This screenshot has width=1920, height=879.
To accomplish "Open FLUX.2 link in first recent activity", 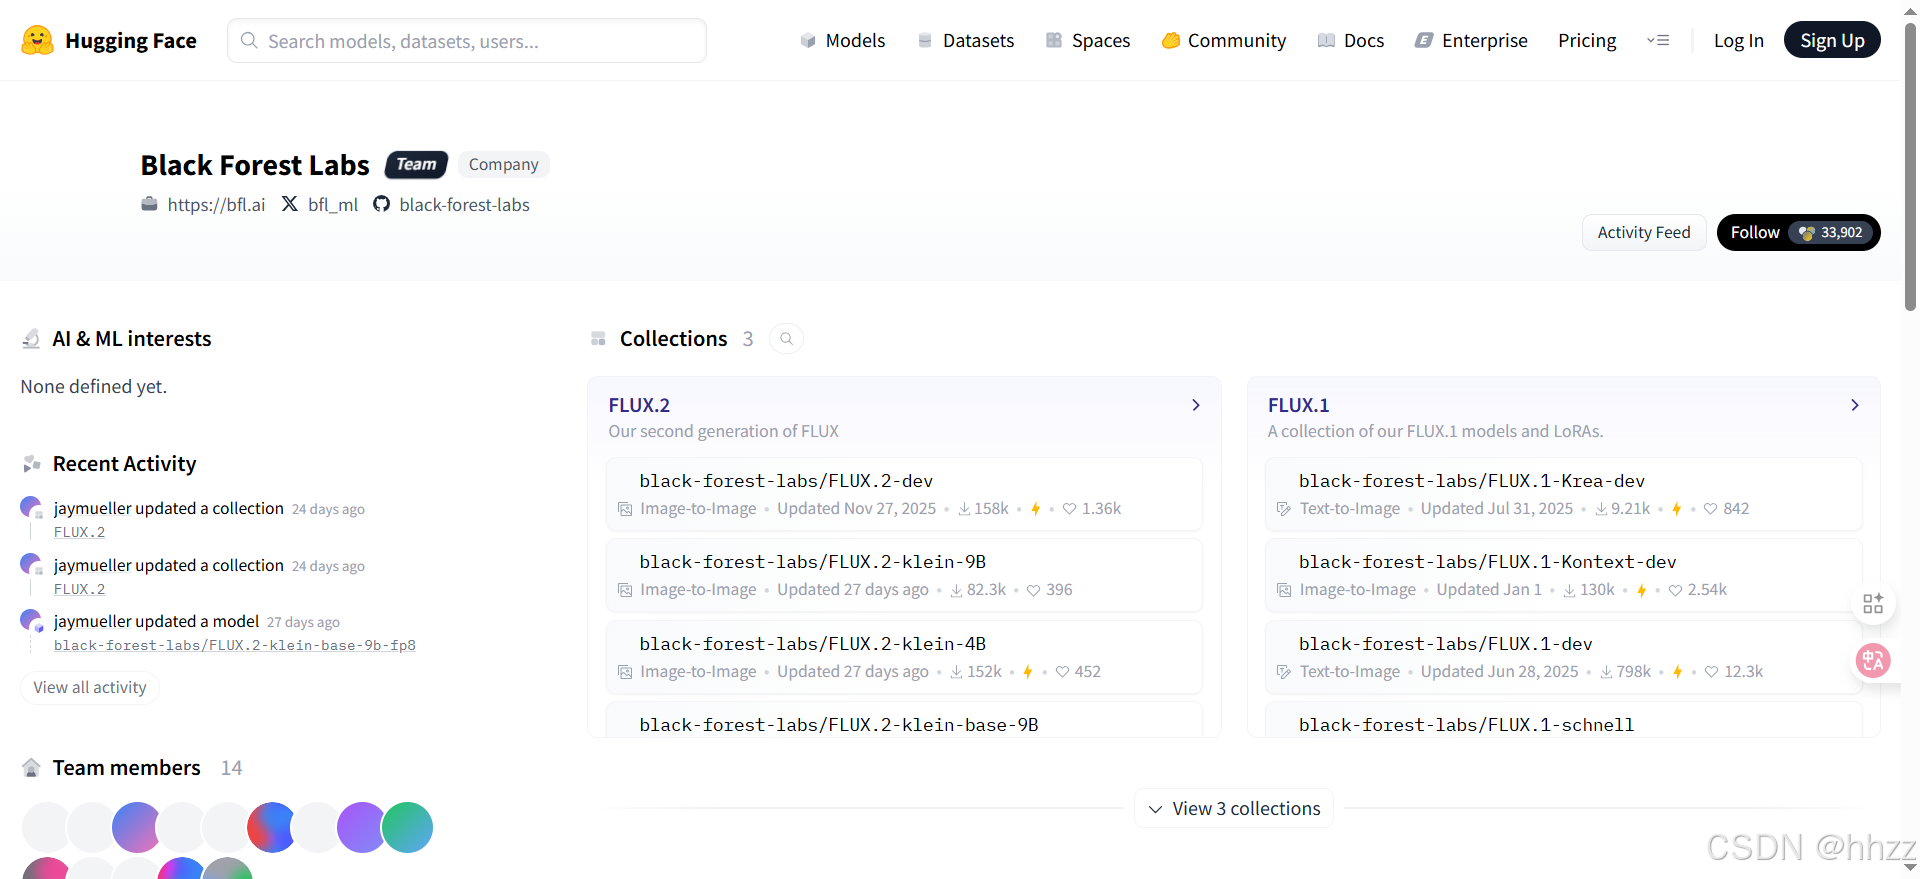I will click(79, 532).
